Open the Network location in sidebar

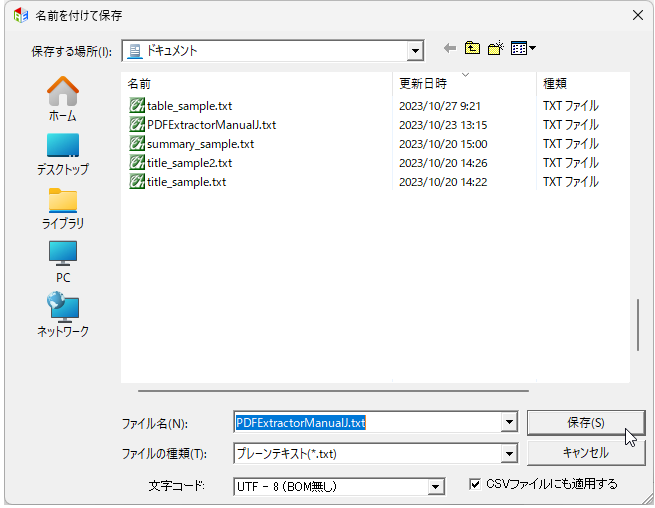point(63,314)
